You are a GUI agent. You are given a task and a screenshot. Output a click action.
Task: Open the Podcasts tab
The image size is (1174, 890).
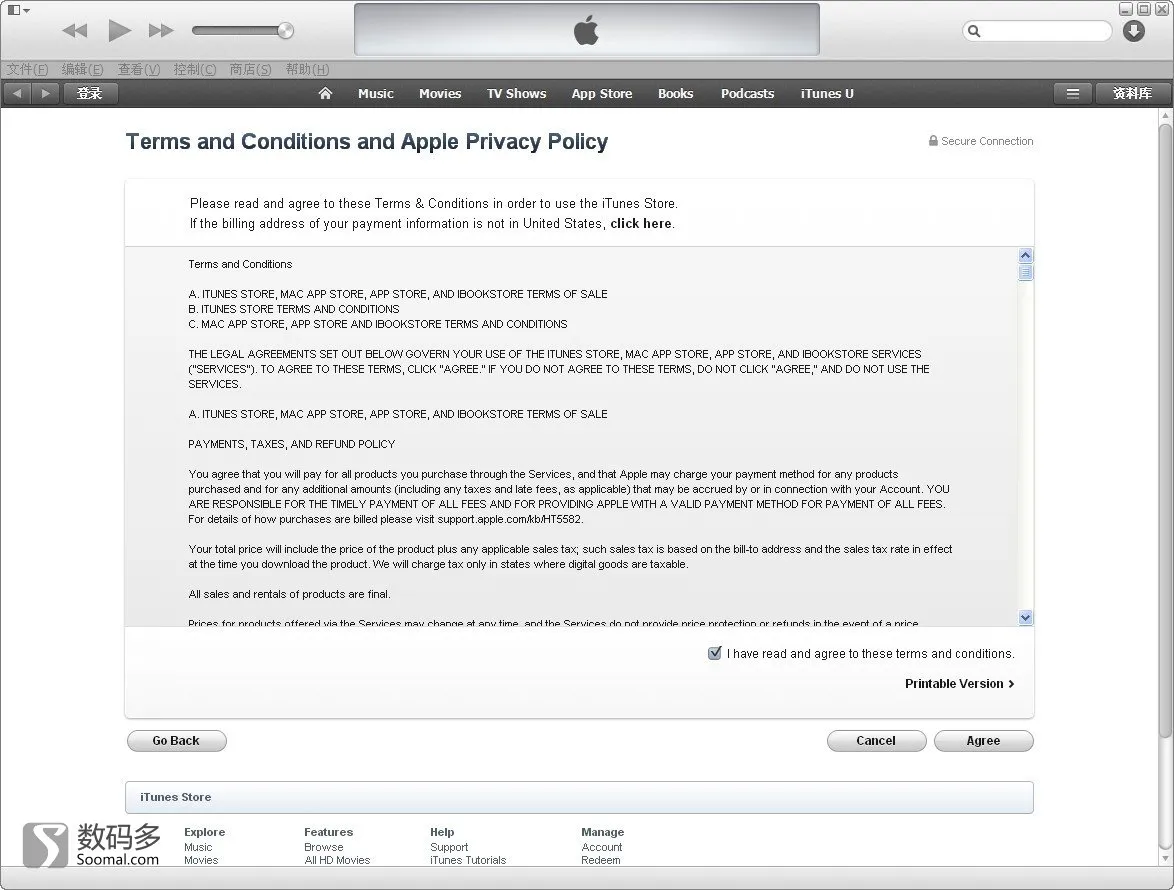(x=747, y=94)
